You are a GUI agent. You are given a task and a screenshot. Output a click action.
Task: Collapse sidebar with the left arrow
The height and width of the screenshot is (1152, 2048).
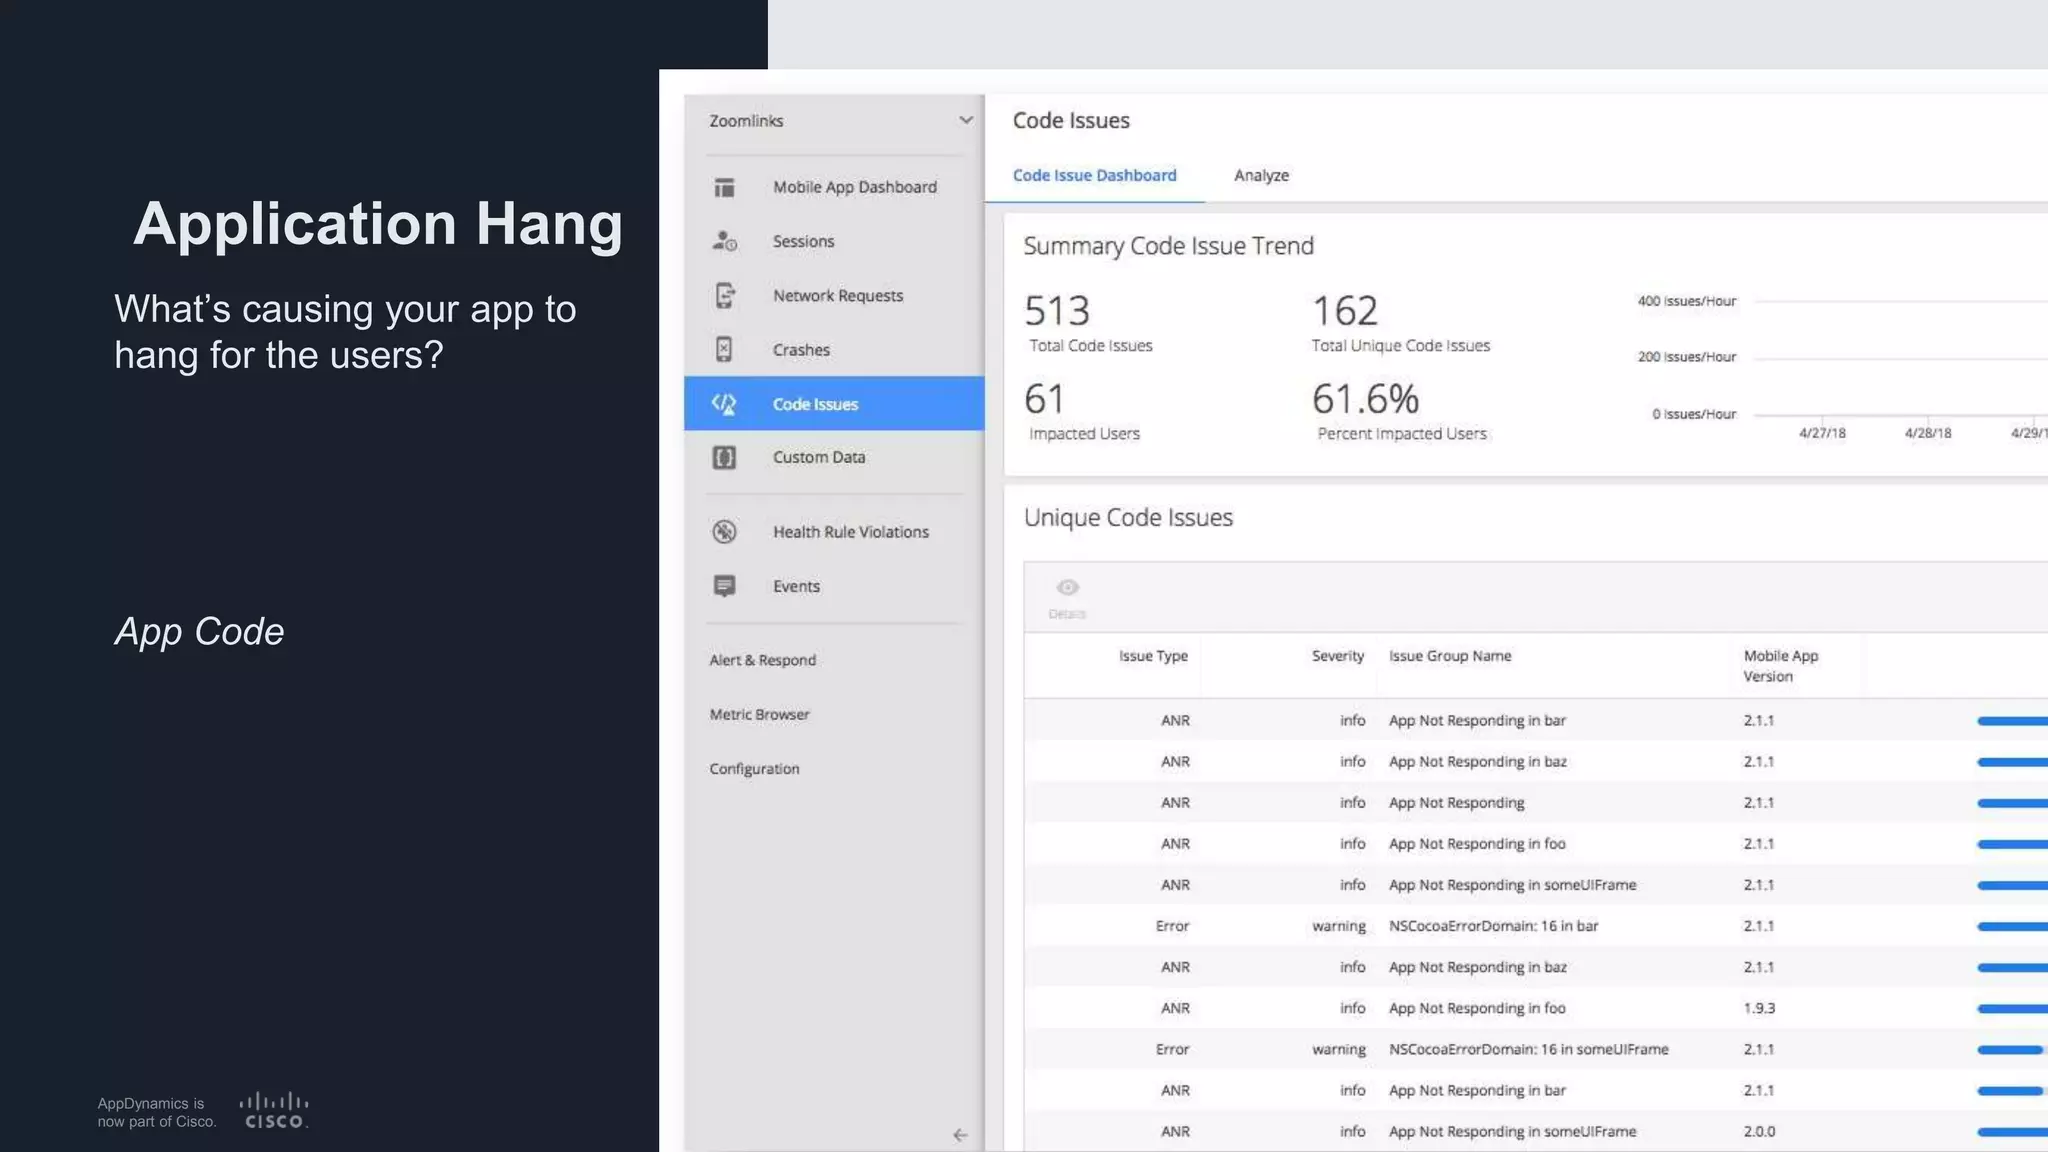tap(960, 1135)
